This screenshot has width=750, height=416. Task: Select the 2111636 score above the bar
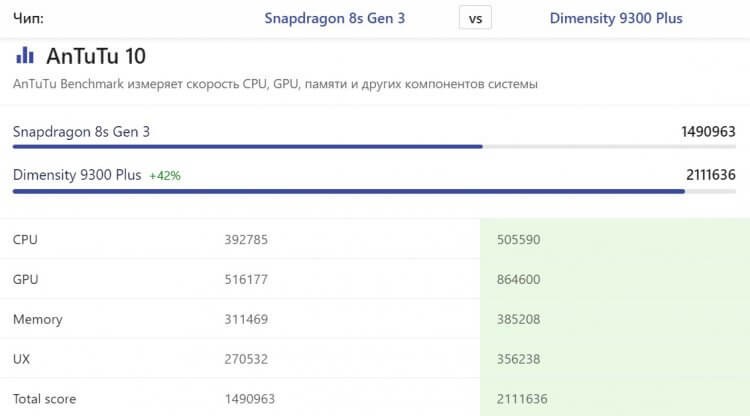pyautogui.click(x=711, y=175)
